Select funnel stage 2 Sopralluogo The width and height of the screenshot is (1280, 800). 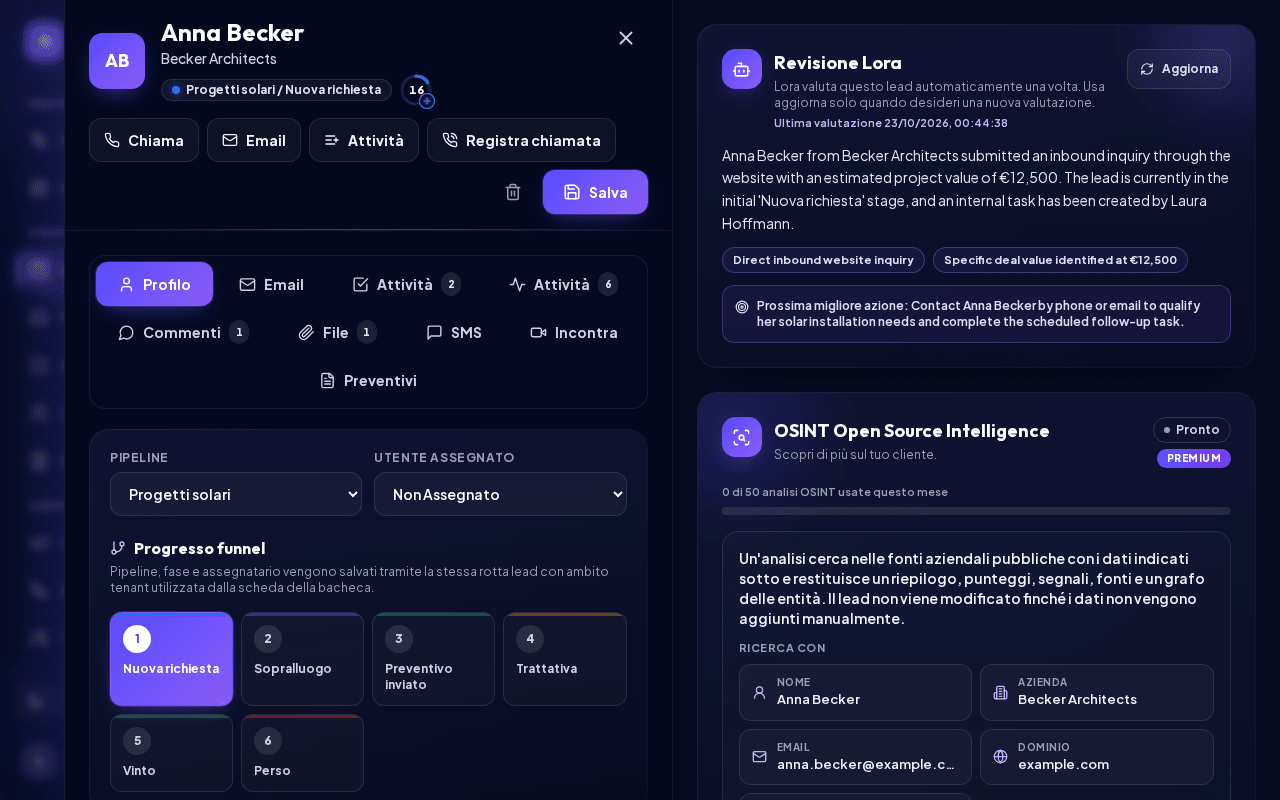(302, 659)
